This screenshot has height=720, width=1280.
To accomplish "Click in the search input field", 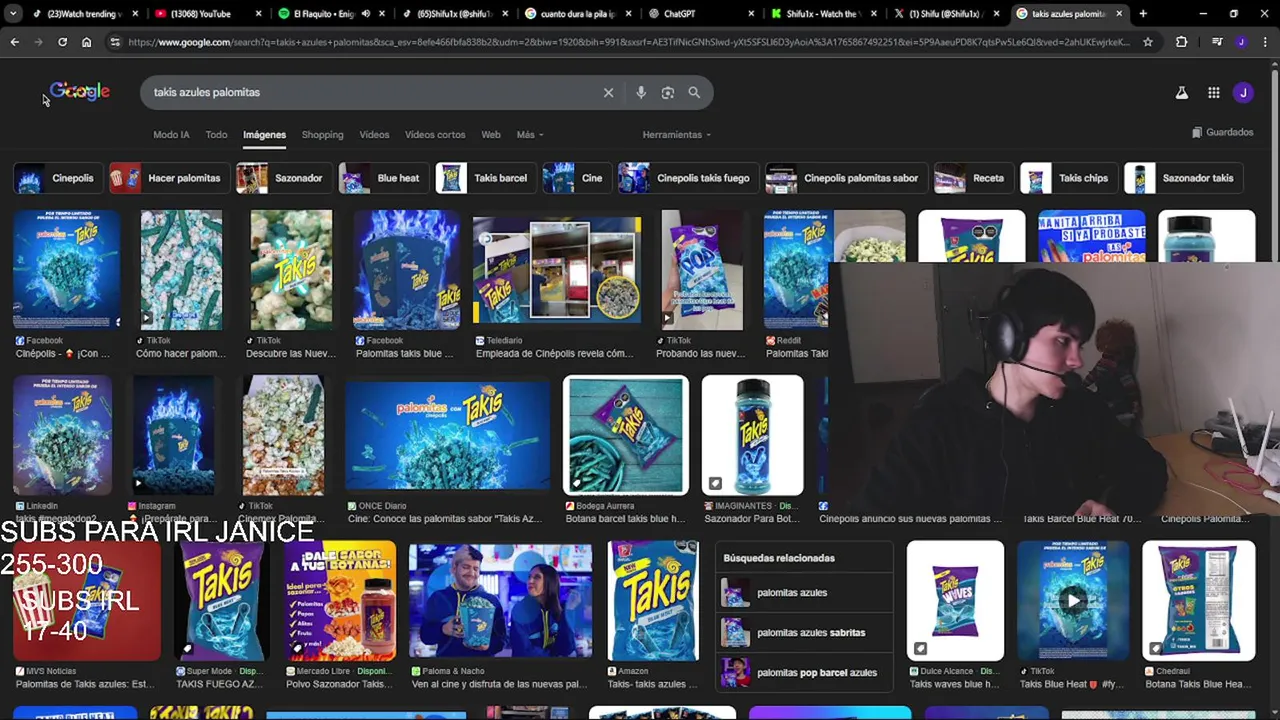I will [x=370, y=92].
